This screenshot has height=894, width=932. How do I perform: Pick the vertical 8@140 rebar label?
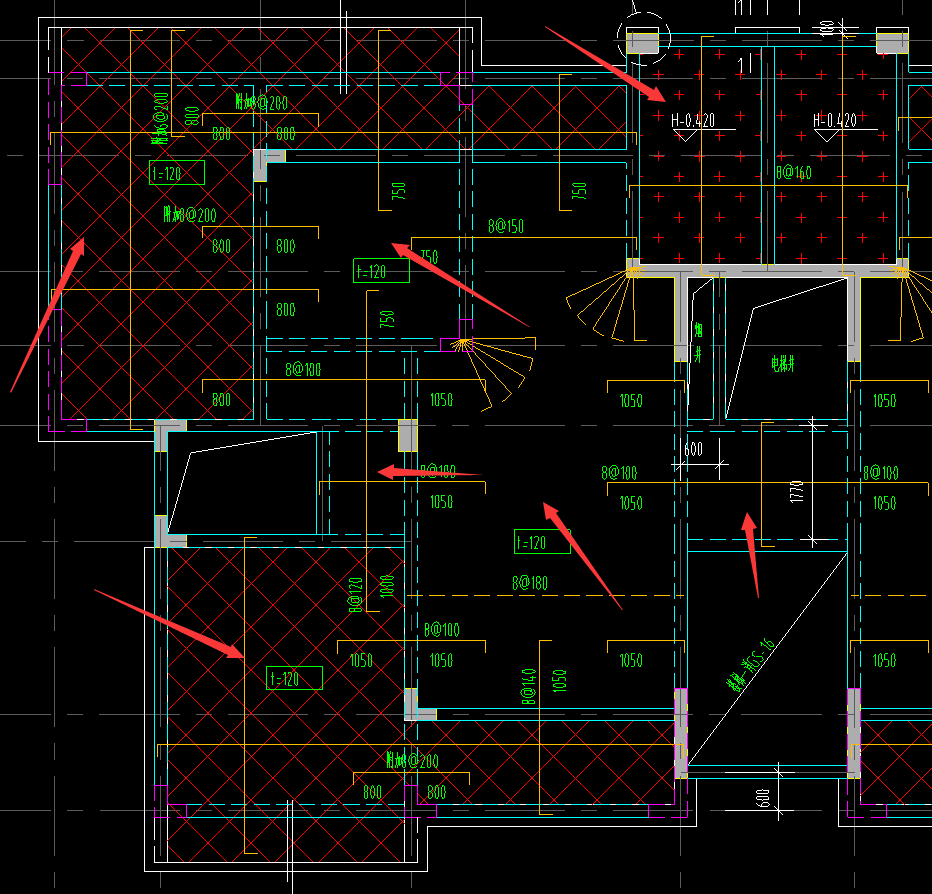pos(528,687)
